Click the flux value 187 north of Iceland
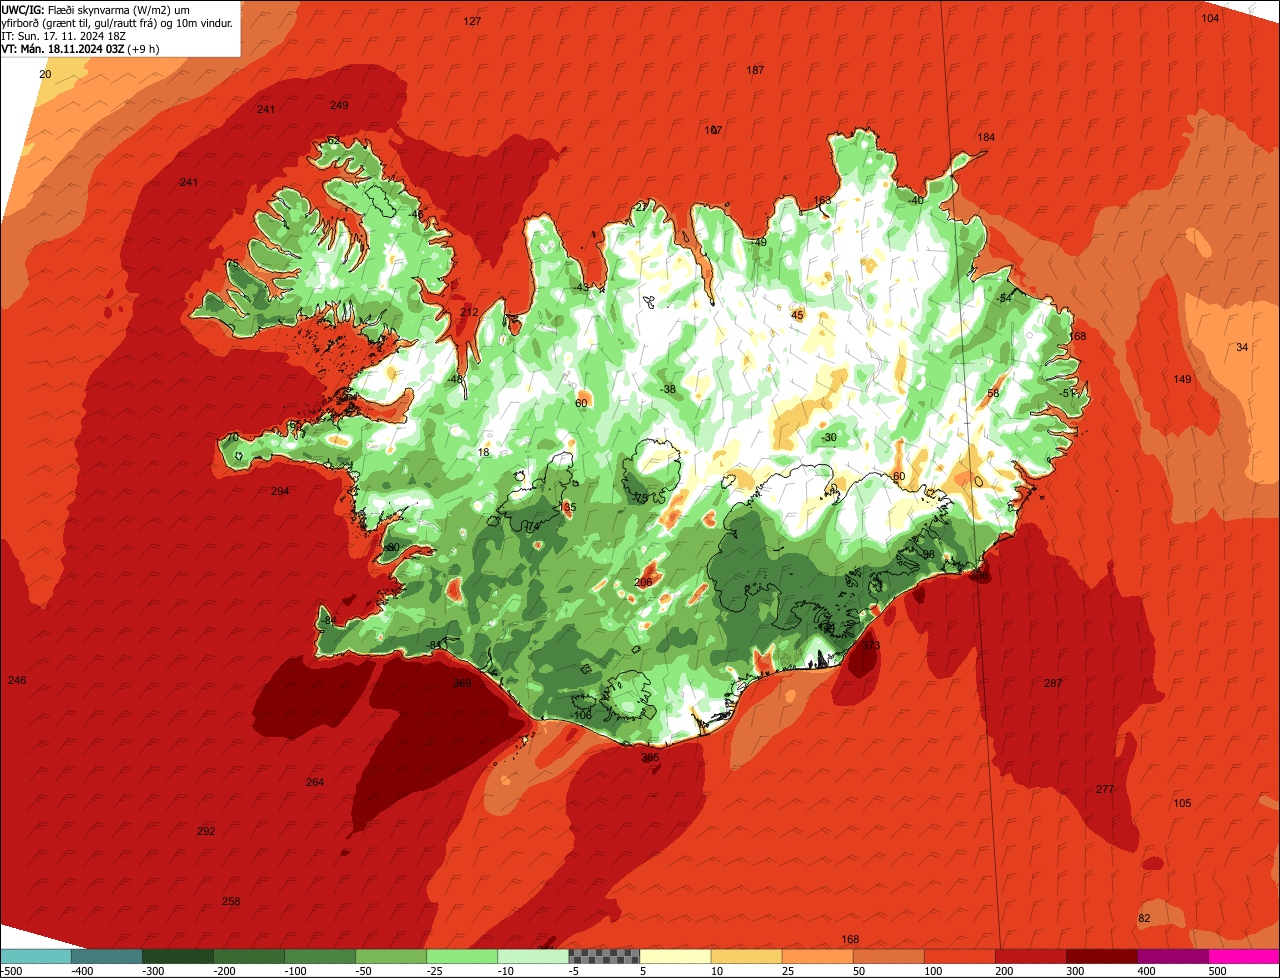1280x978 pixels. 755,70
